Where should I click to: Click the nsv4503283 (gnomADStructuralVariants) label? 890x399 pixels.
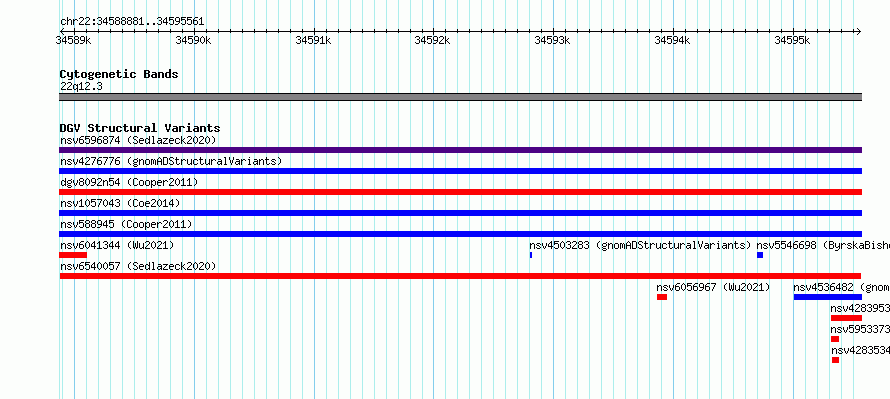pyautogui.click(x=640, y=245)
